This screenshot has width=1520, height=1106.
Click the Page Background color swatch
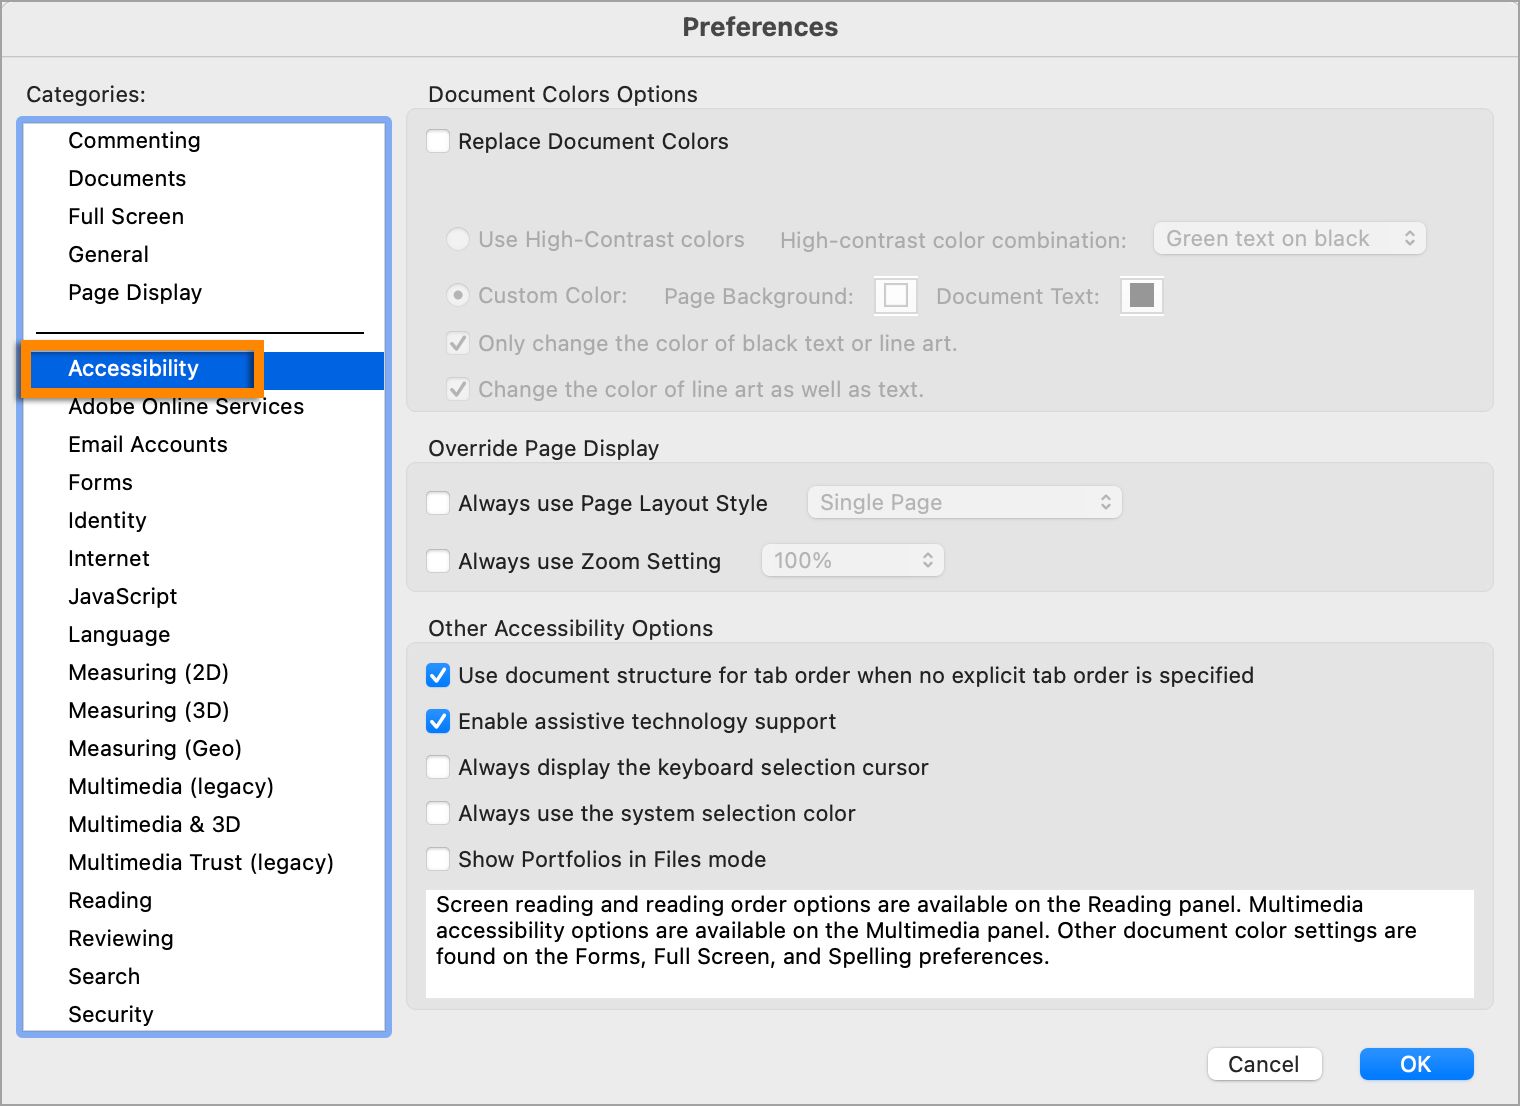[x=896, y=295]
